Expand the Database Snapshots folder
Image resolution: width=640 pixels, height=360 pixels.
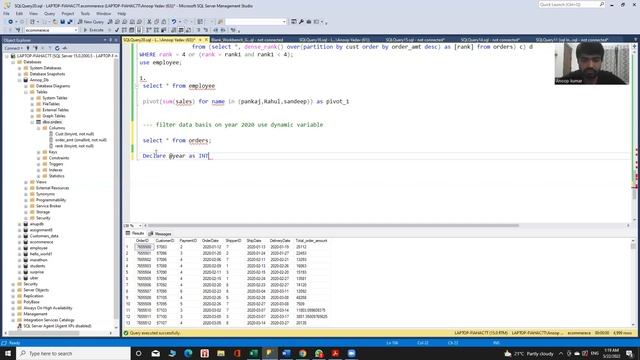pos(20,74)
